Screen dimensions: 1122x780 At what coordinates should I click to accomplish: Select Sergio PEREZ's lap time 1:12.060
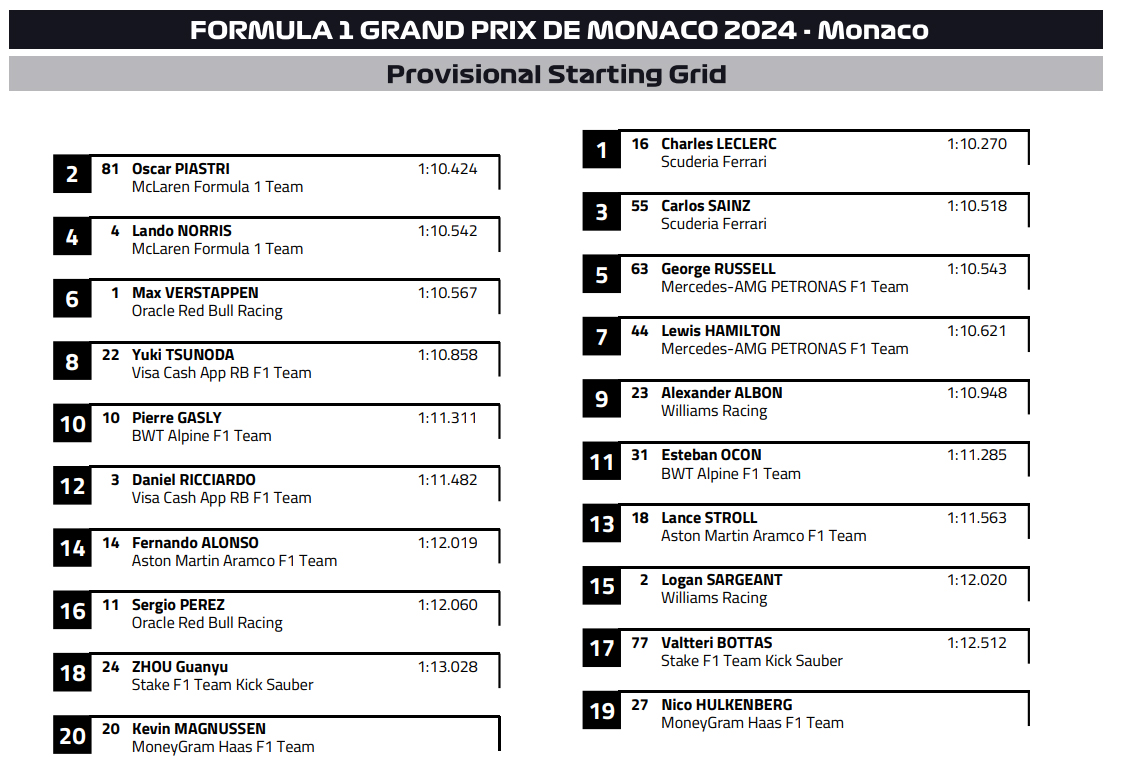[x=447, y=605]
